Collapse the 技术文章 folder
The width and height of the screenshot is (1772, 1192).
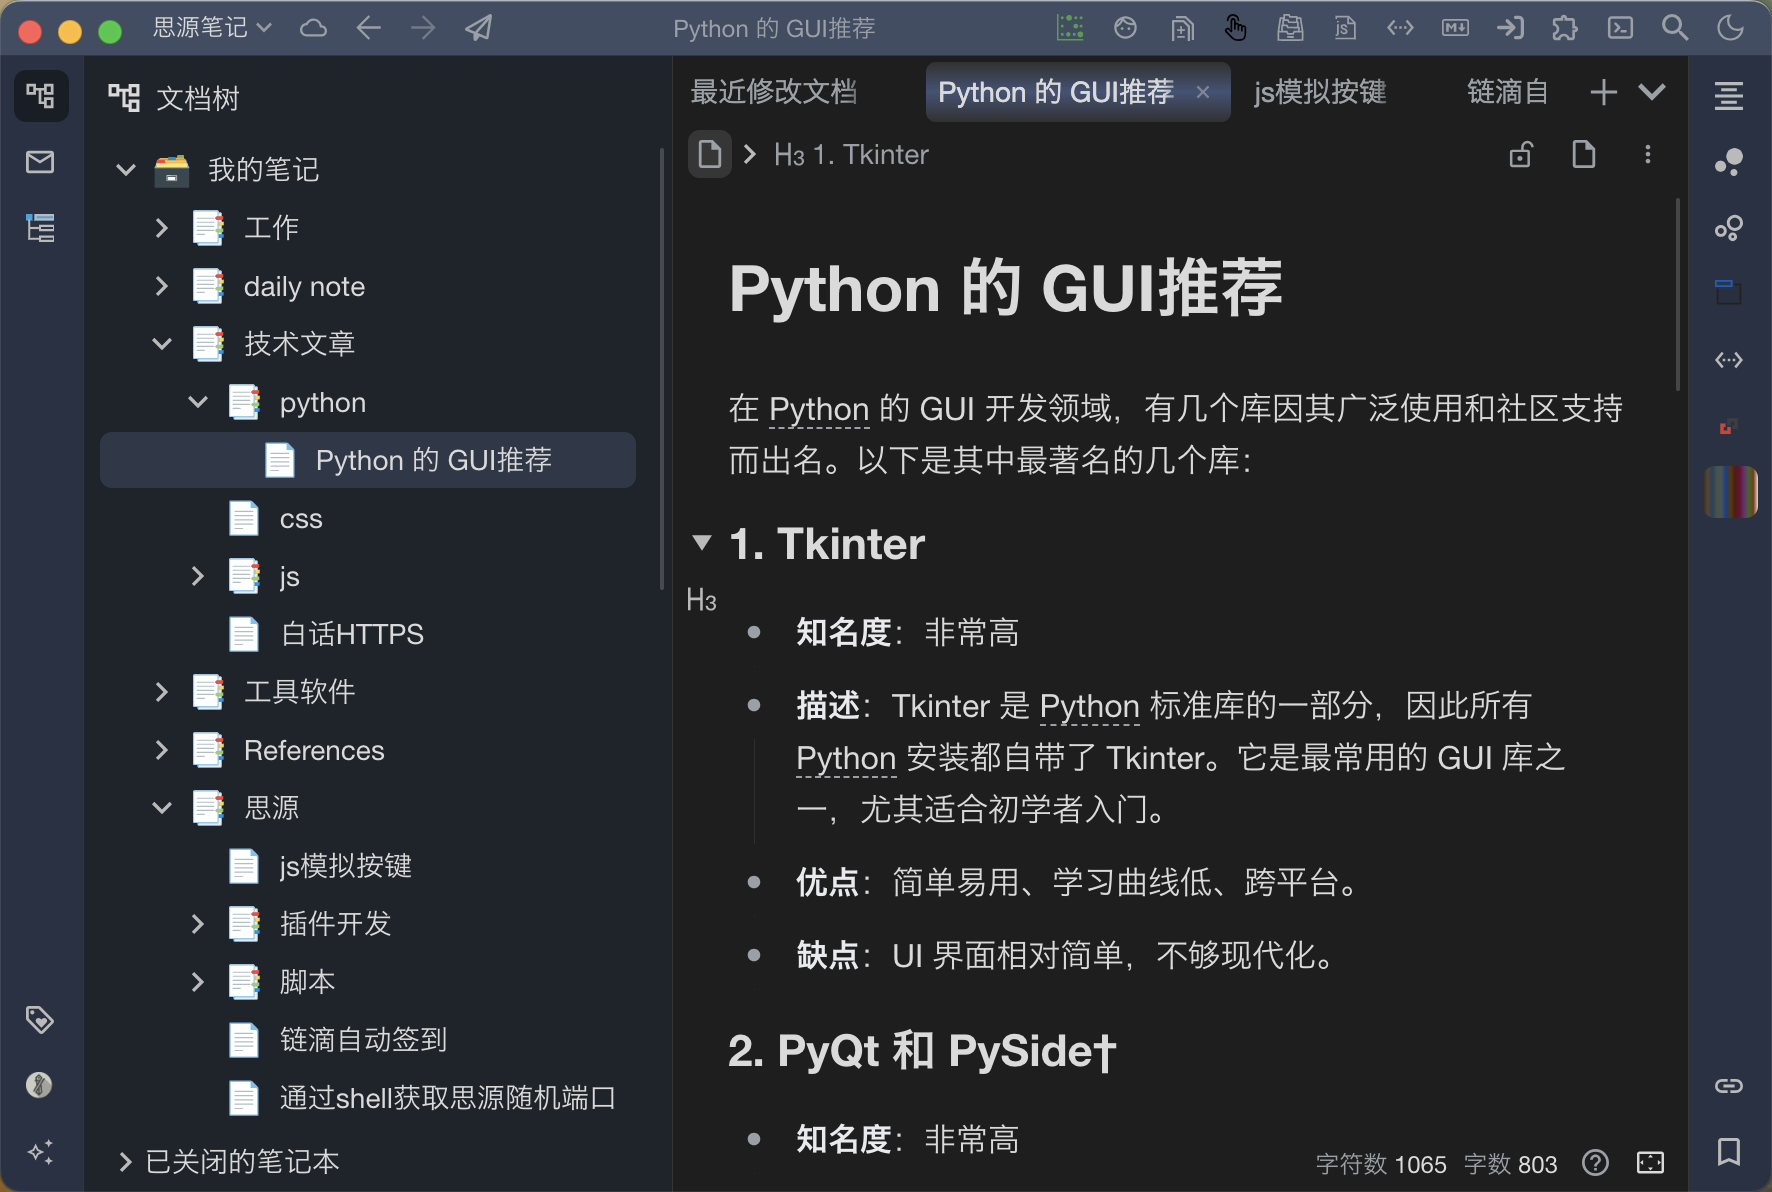pyautogui.click(x=162, y=344)
